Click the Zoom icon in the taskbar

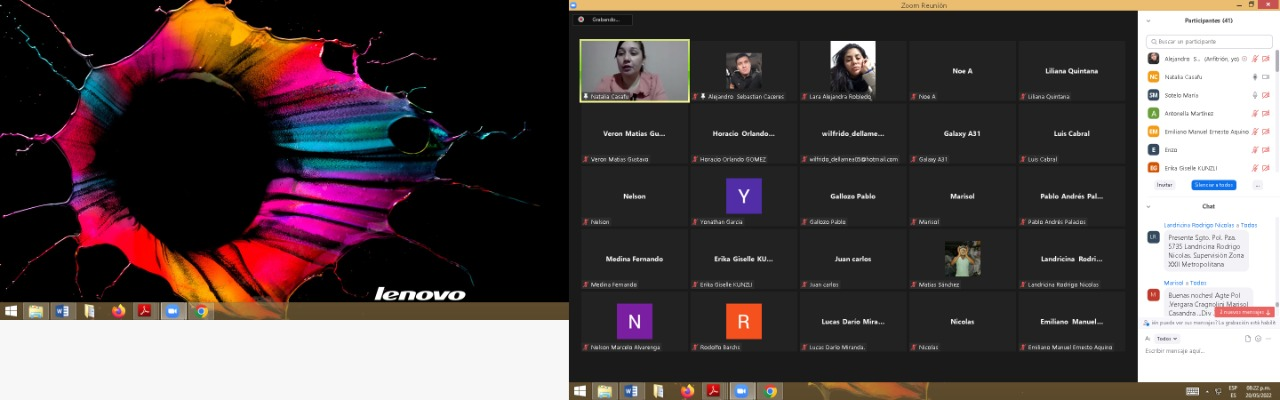(x=741, y=391)
